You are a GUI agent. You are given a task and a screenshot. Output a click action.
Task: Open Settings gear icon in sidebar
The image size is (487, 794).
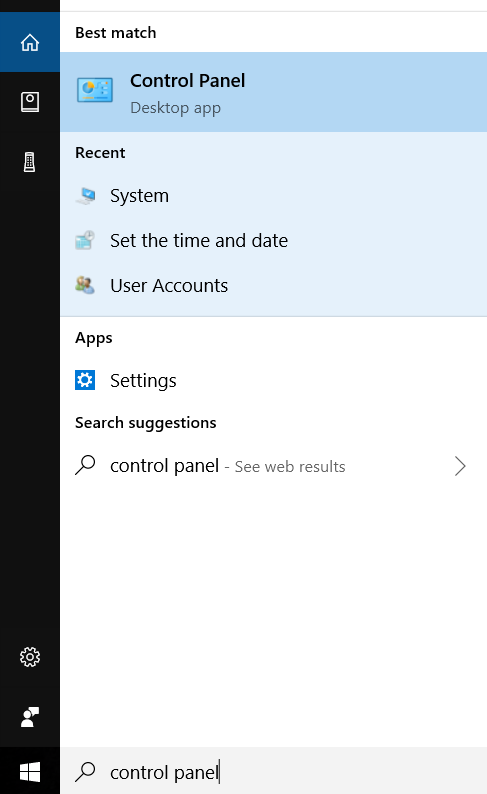coord(30,657)
